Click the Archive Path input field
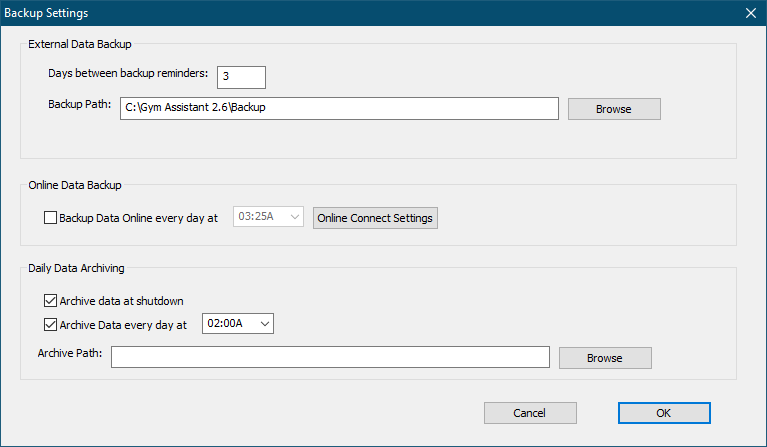The width and height of the screenshot is (767, 447). [x=330, y=357]
